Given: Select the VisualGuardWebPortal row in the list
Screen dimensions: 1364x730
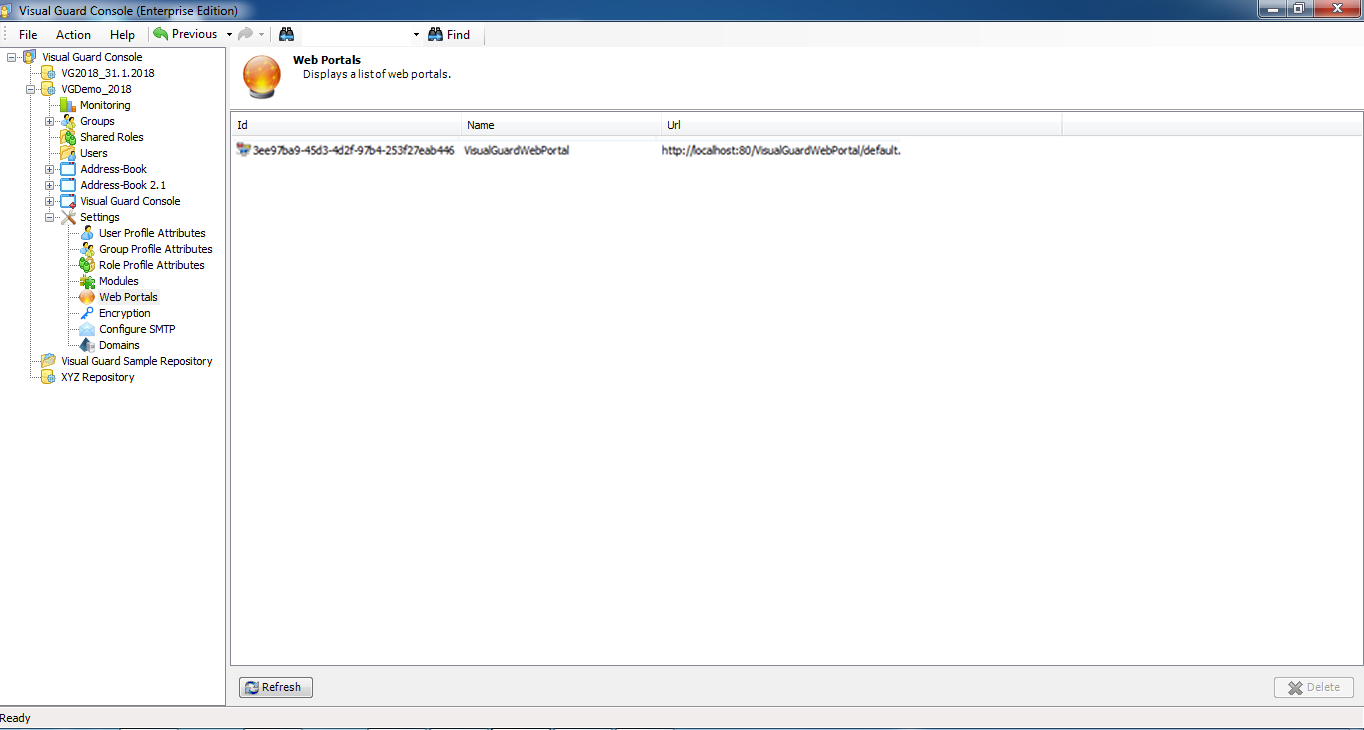Looking at the screenshot, I should coord(516,150).
